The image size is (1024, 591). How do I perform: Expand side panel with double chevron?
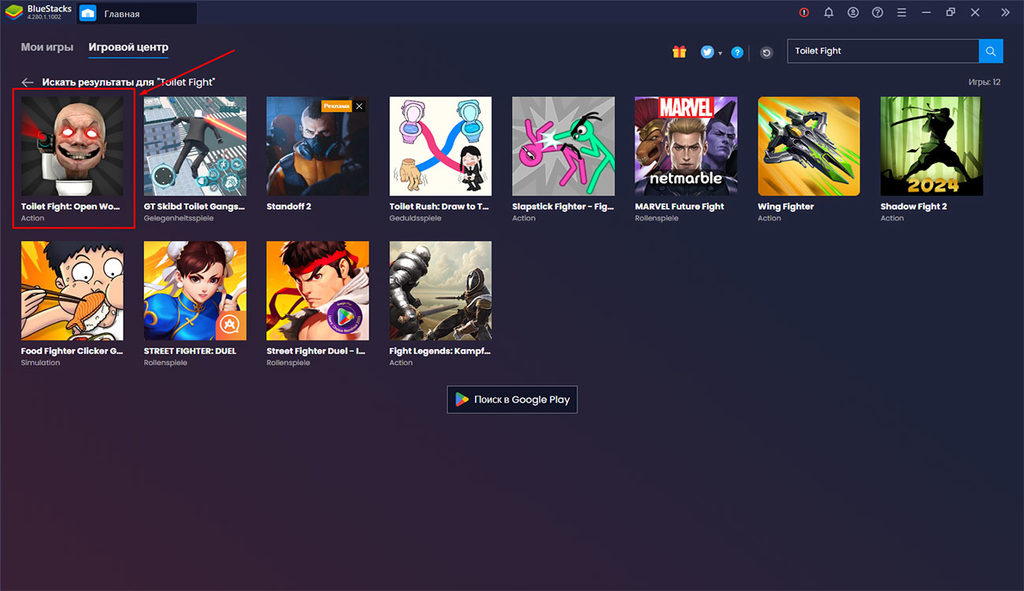pyautogui.click(x=1005, y=12)
